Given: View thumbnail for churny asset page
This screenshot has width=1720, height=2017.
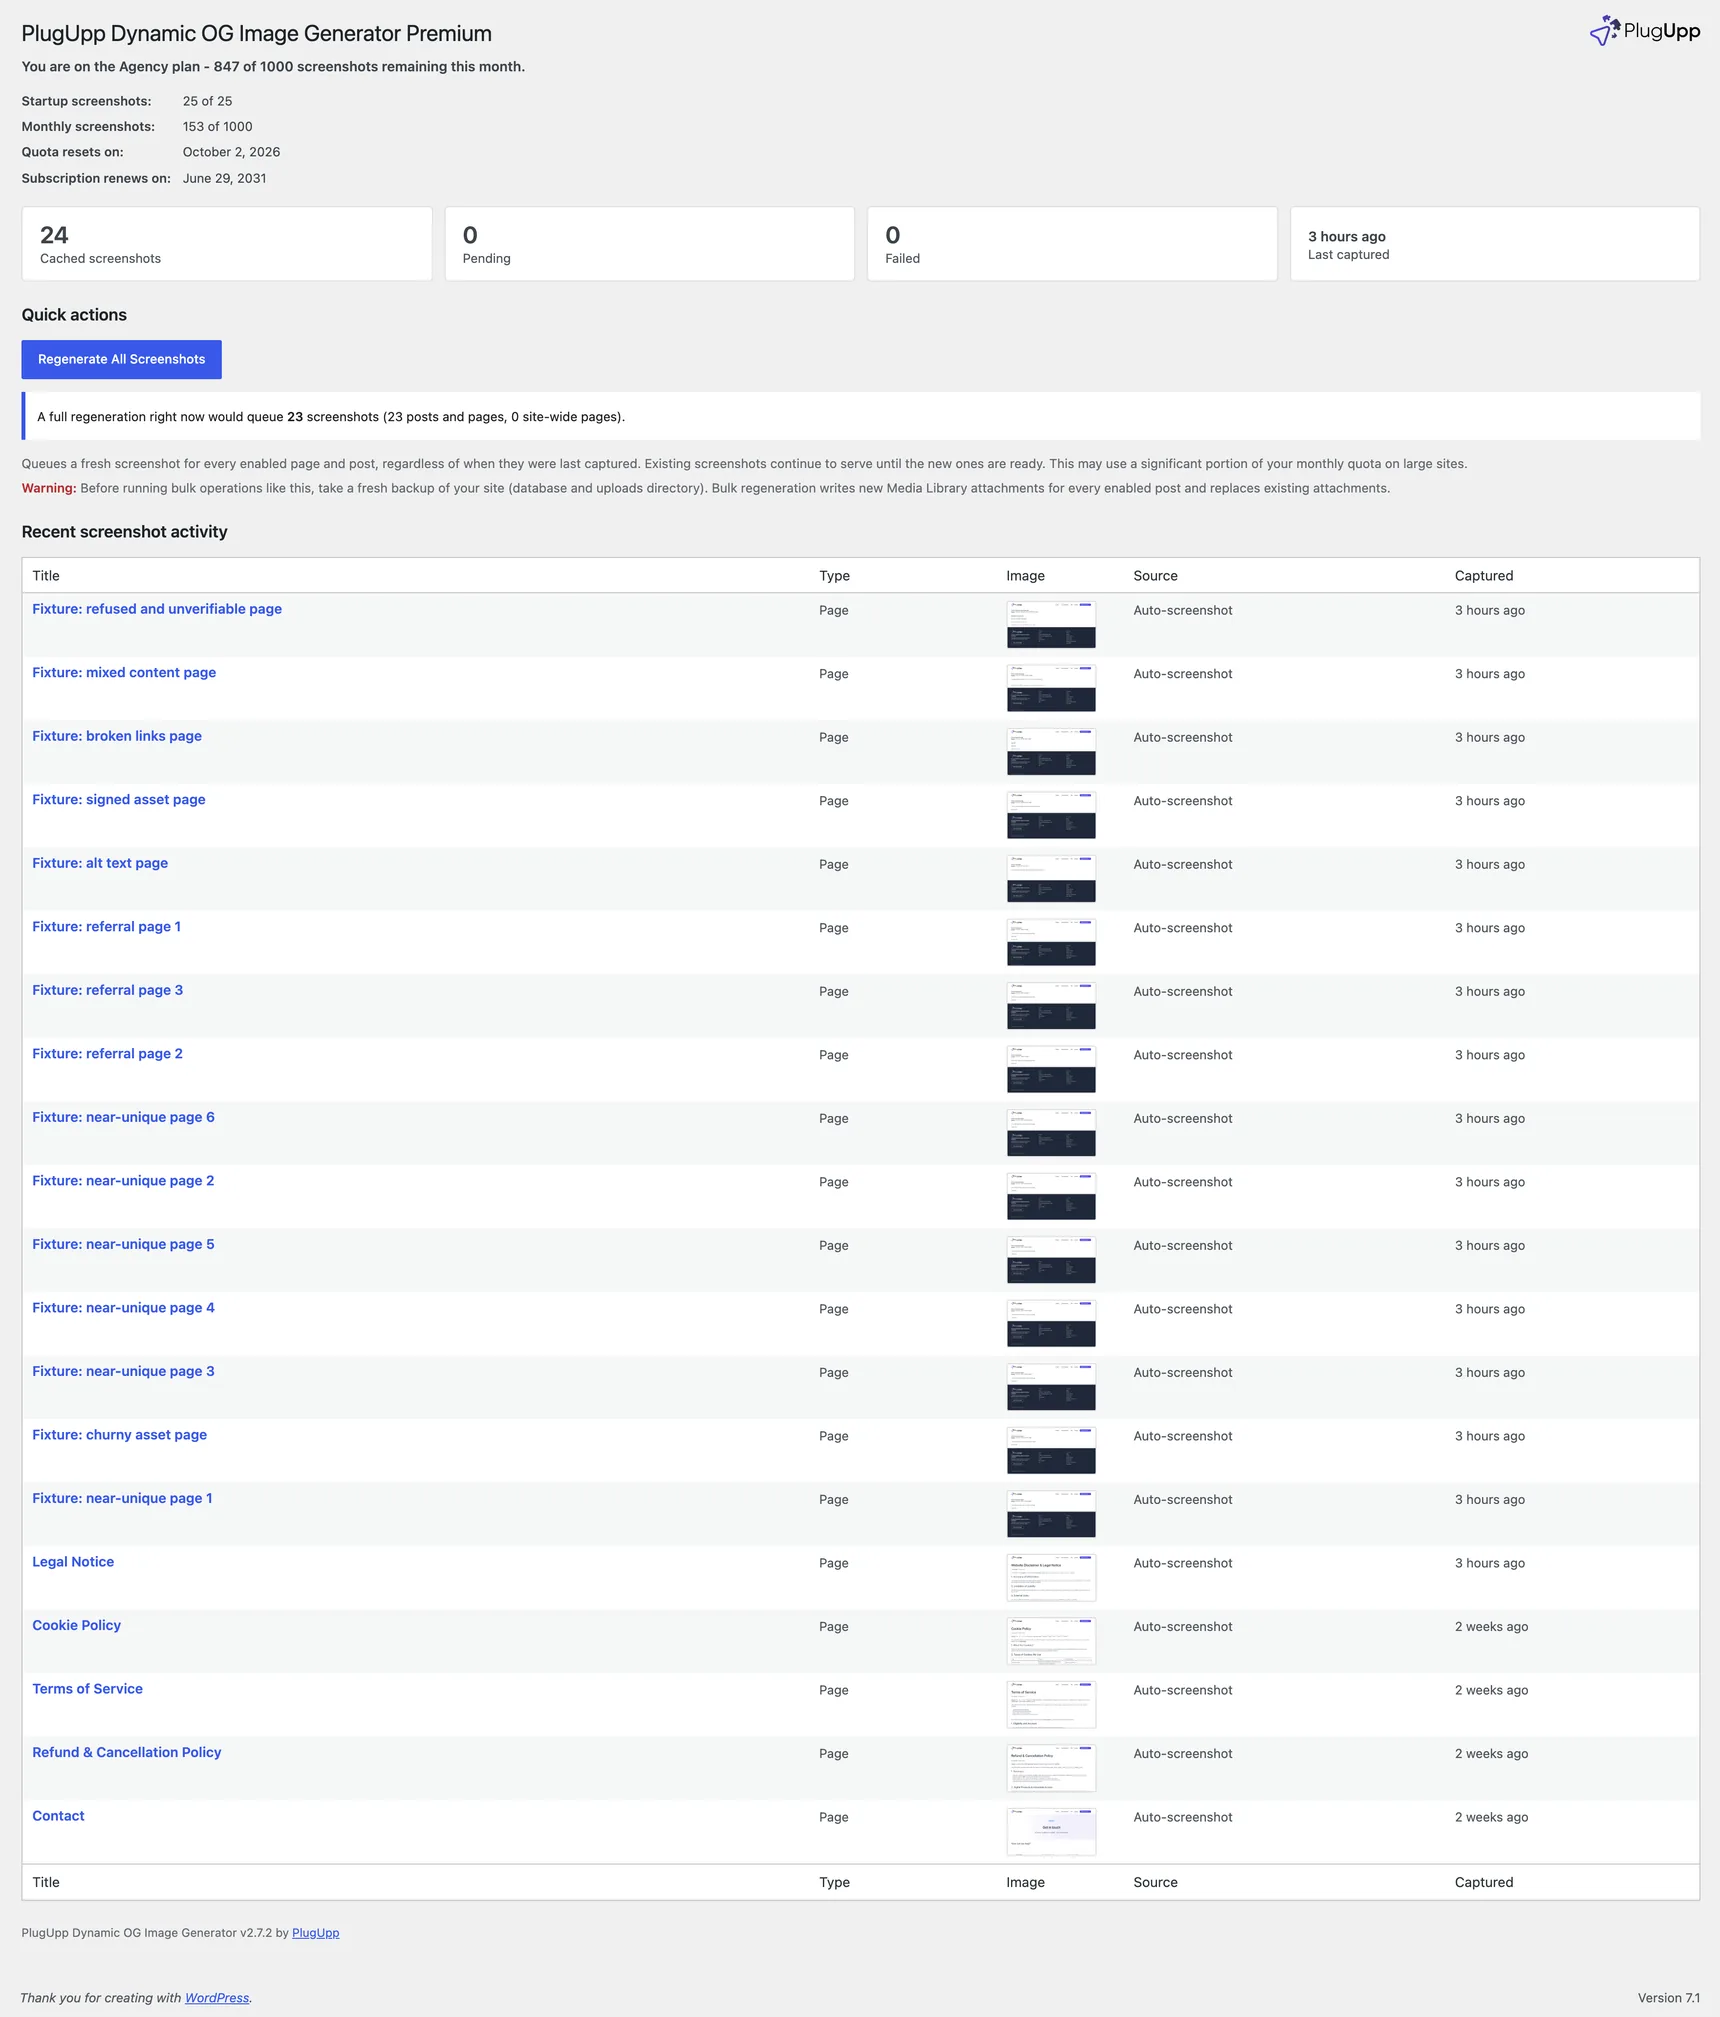Looking at the screenshot, I should (1051, 1450).
